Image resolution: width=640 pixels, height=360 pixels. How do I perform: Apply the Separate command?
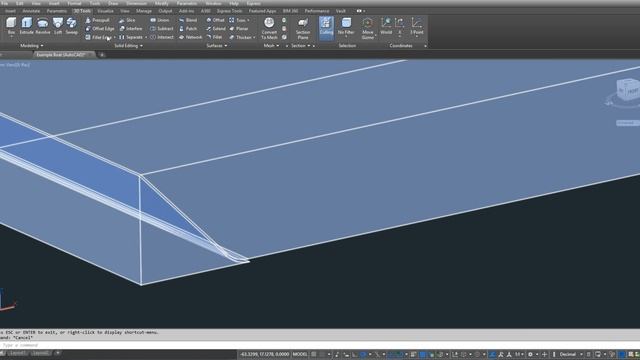[x=131, y=37]
